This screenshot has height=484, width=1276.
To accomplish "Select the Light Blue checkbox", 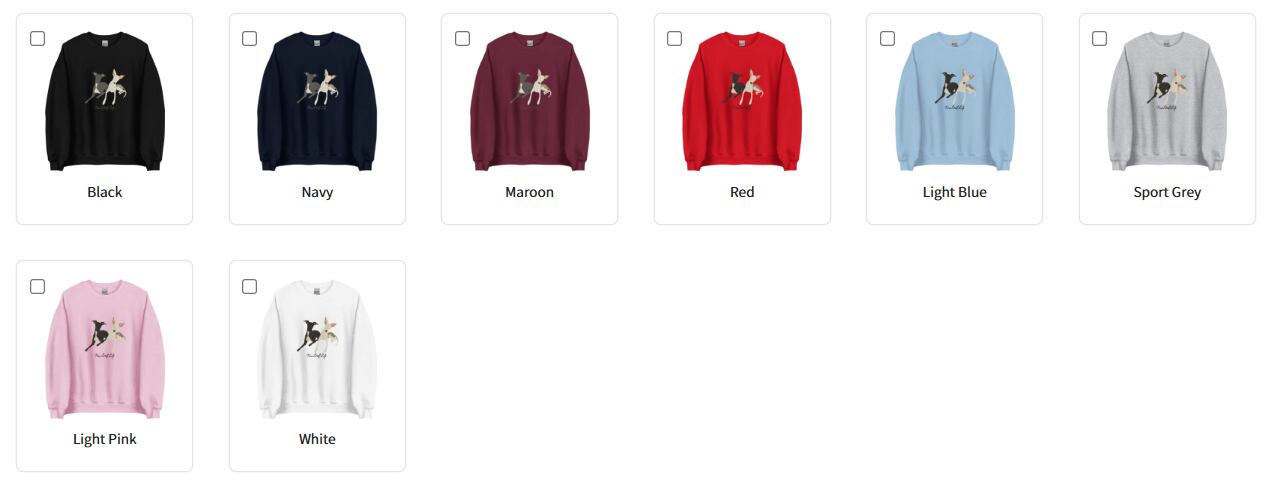I will (887, 39).
